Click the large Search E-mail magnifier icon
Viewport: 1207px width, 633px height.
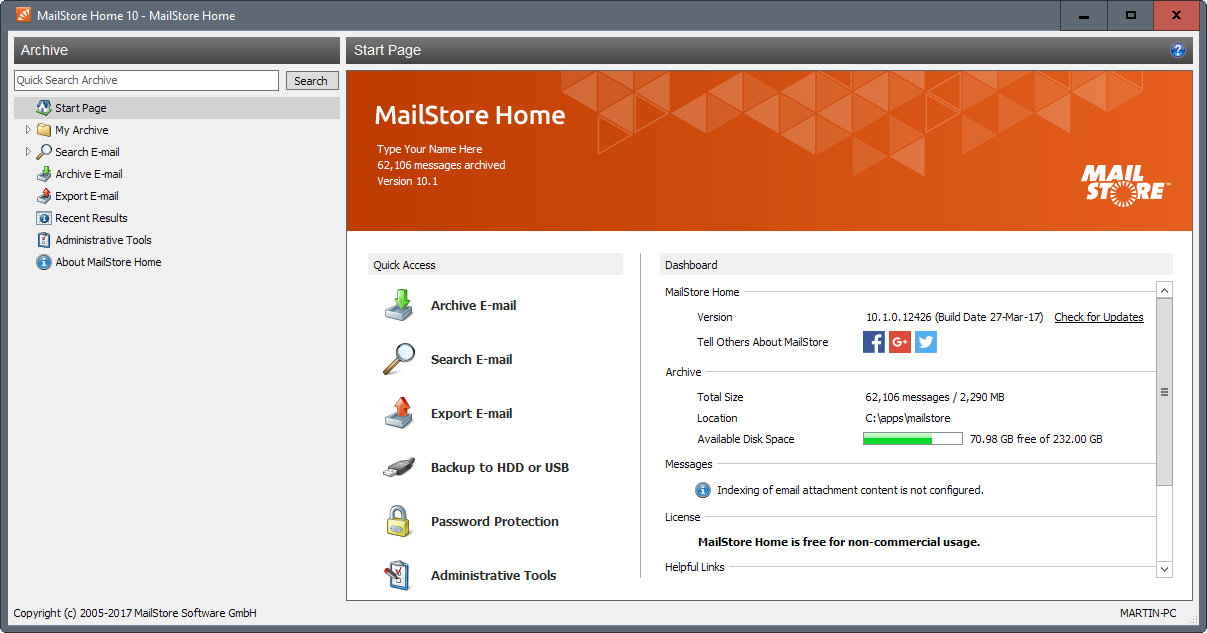click(x=399, y=359)
